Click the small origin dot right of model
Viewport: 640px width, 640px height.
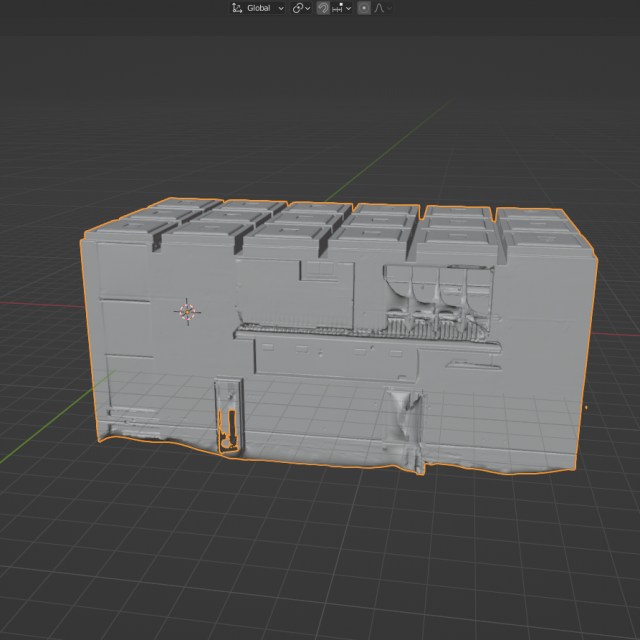[586, 407]
